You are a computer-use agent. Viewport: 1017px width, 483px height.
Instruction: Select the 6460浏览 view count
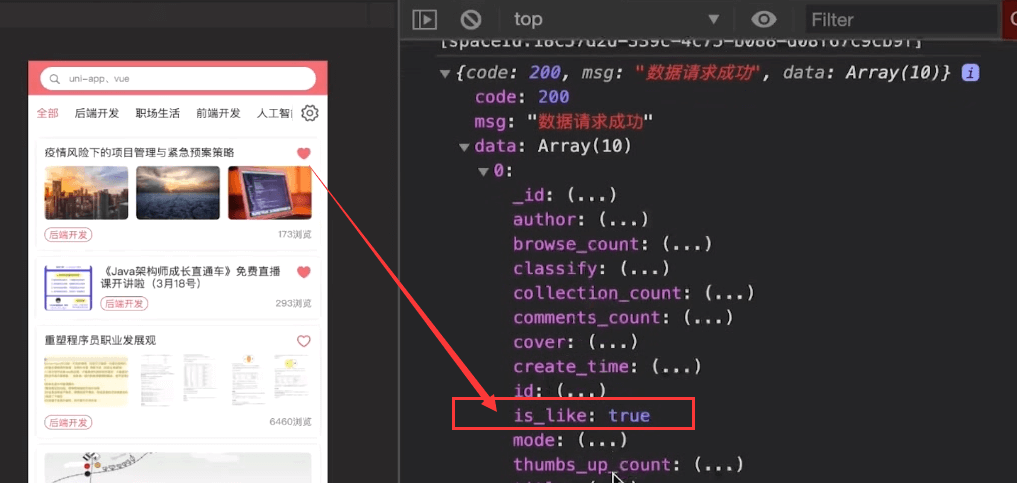pos(291,423)
